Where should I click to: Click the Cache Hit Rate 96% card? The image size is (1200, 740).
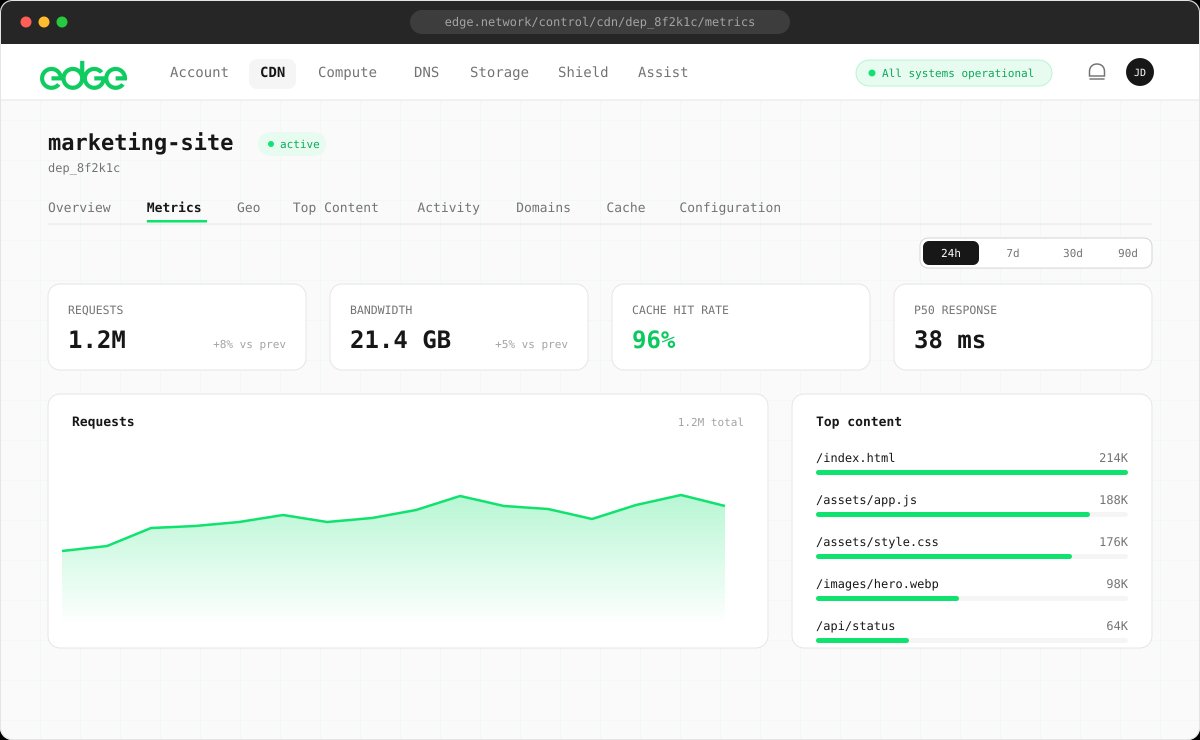pos(741,327)
